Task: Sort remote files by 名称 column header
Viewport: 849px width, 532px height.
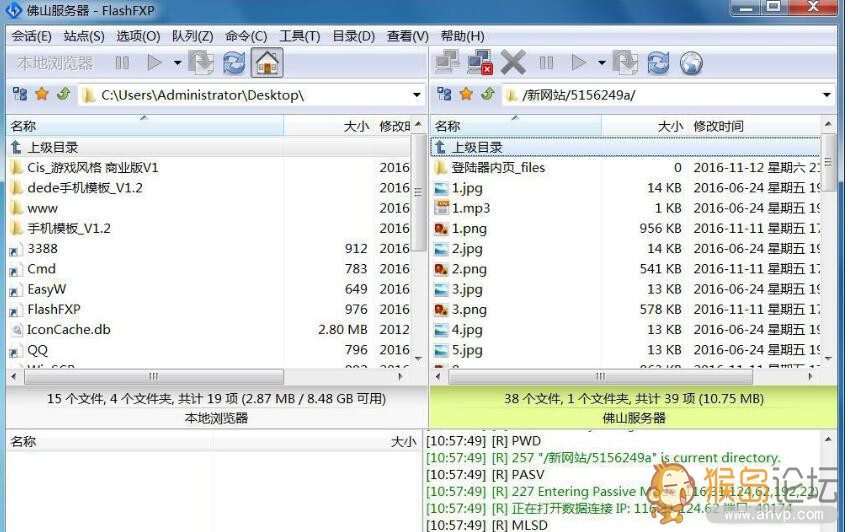Action: [516, 126]
